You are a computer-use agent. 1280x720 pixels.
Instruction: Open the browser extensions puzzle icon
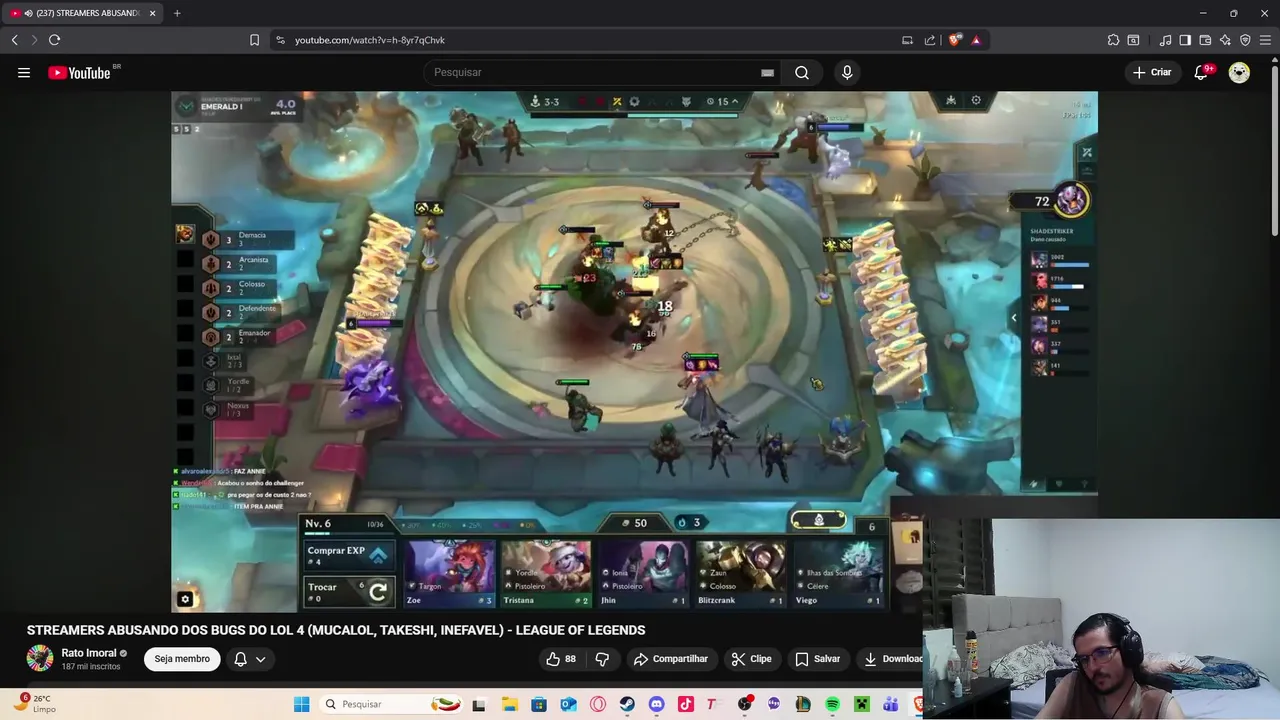click(x=1113, y=40)
